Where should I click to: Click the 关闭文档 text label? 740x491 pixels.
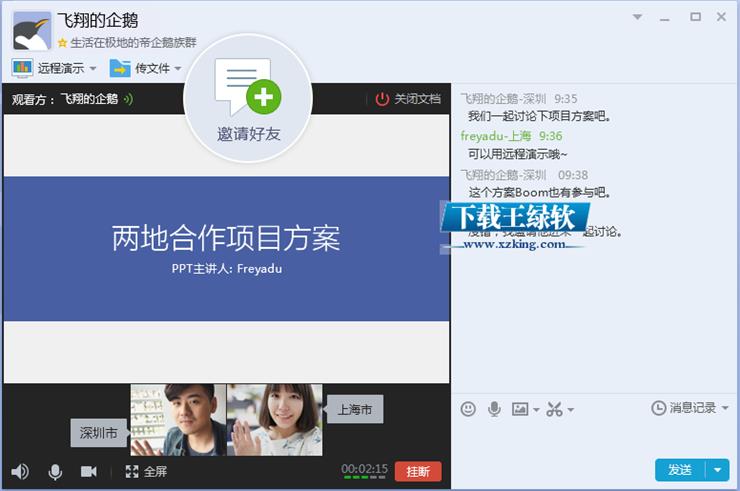pos(417,99)
